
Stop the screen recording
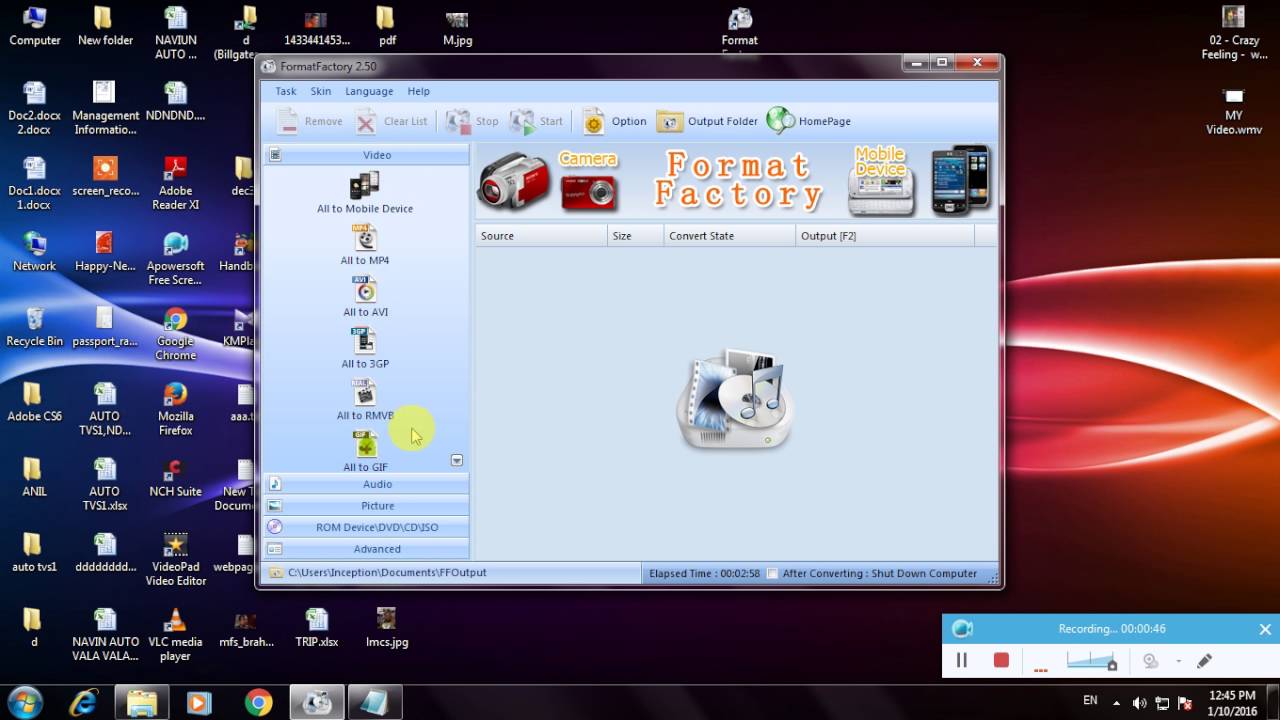click(x=1001, y=660)
